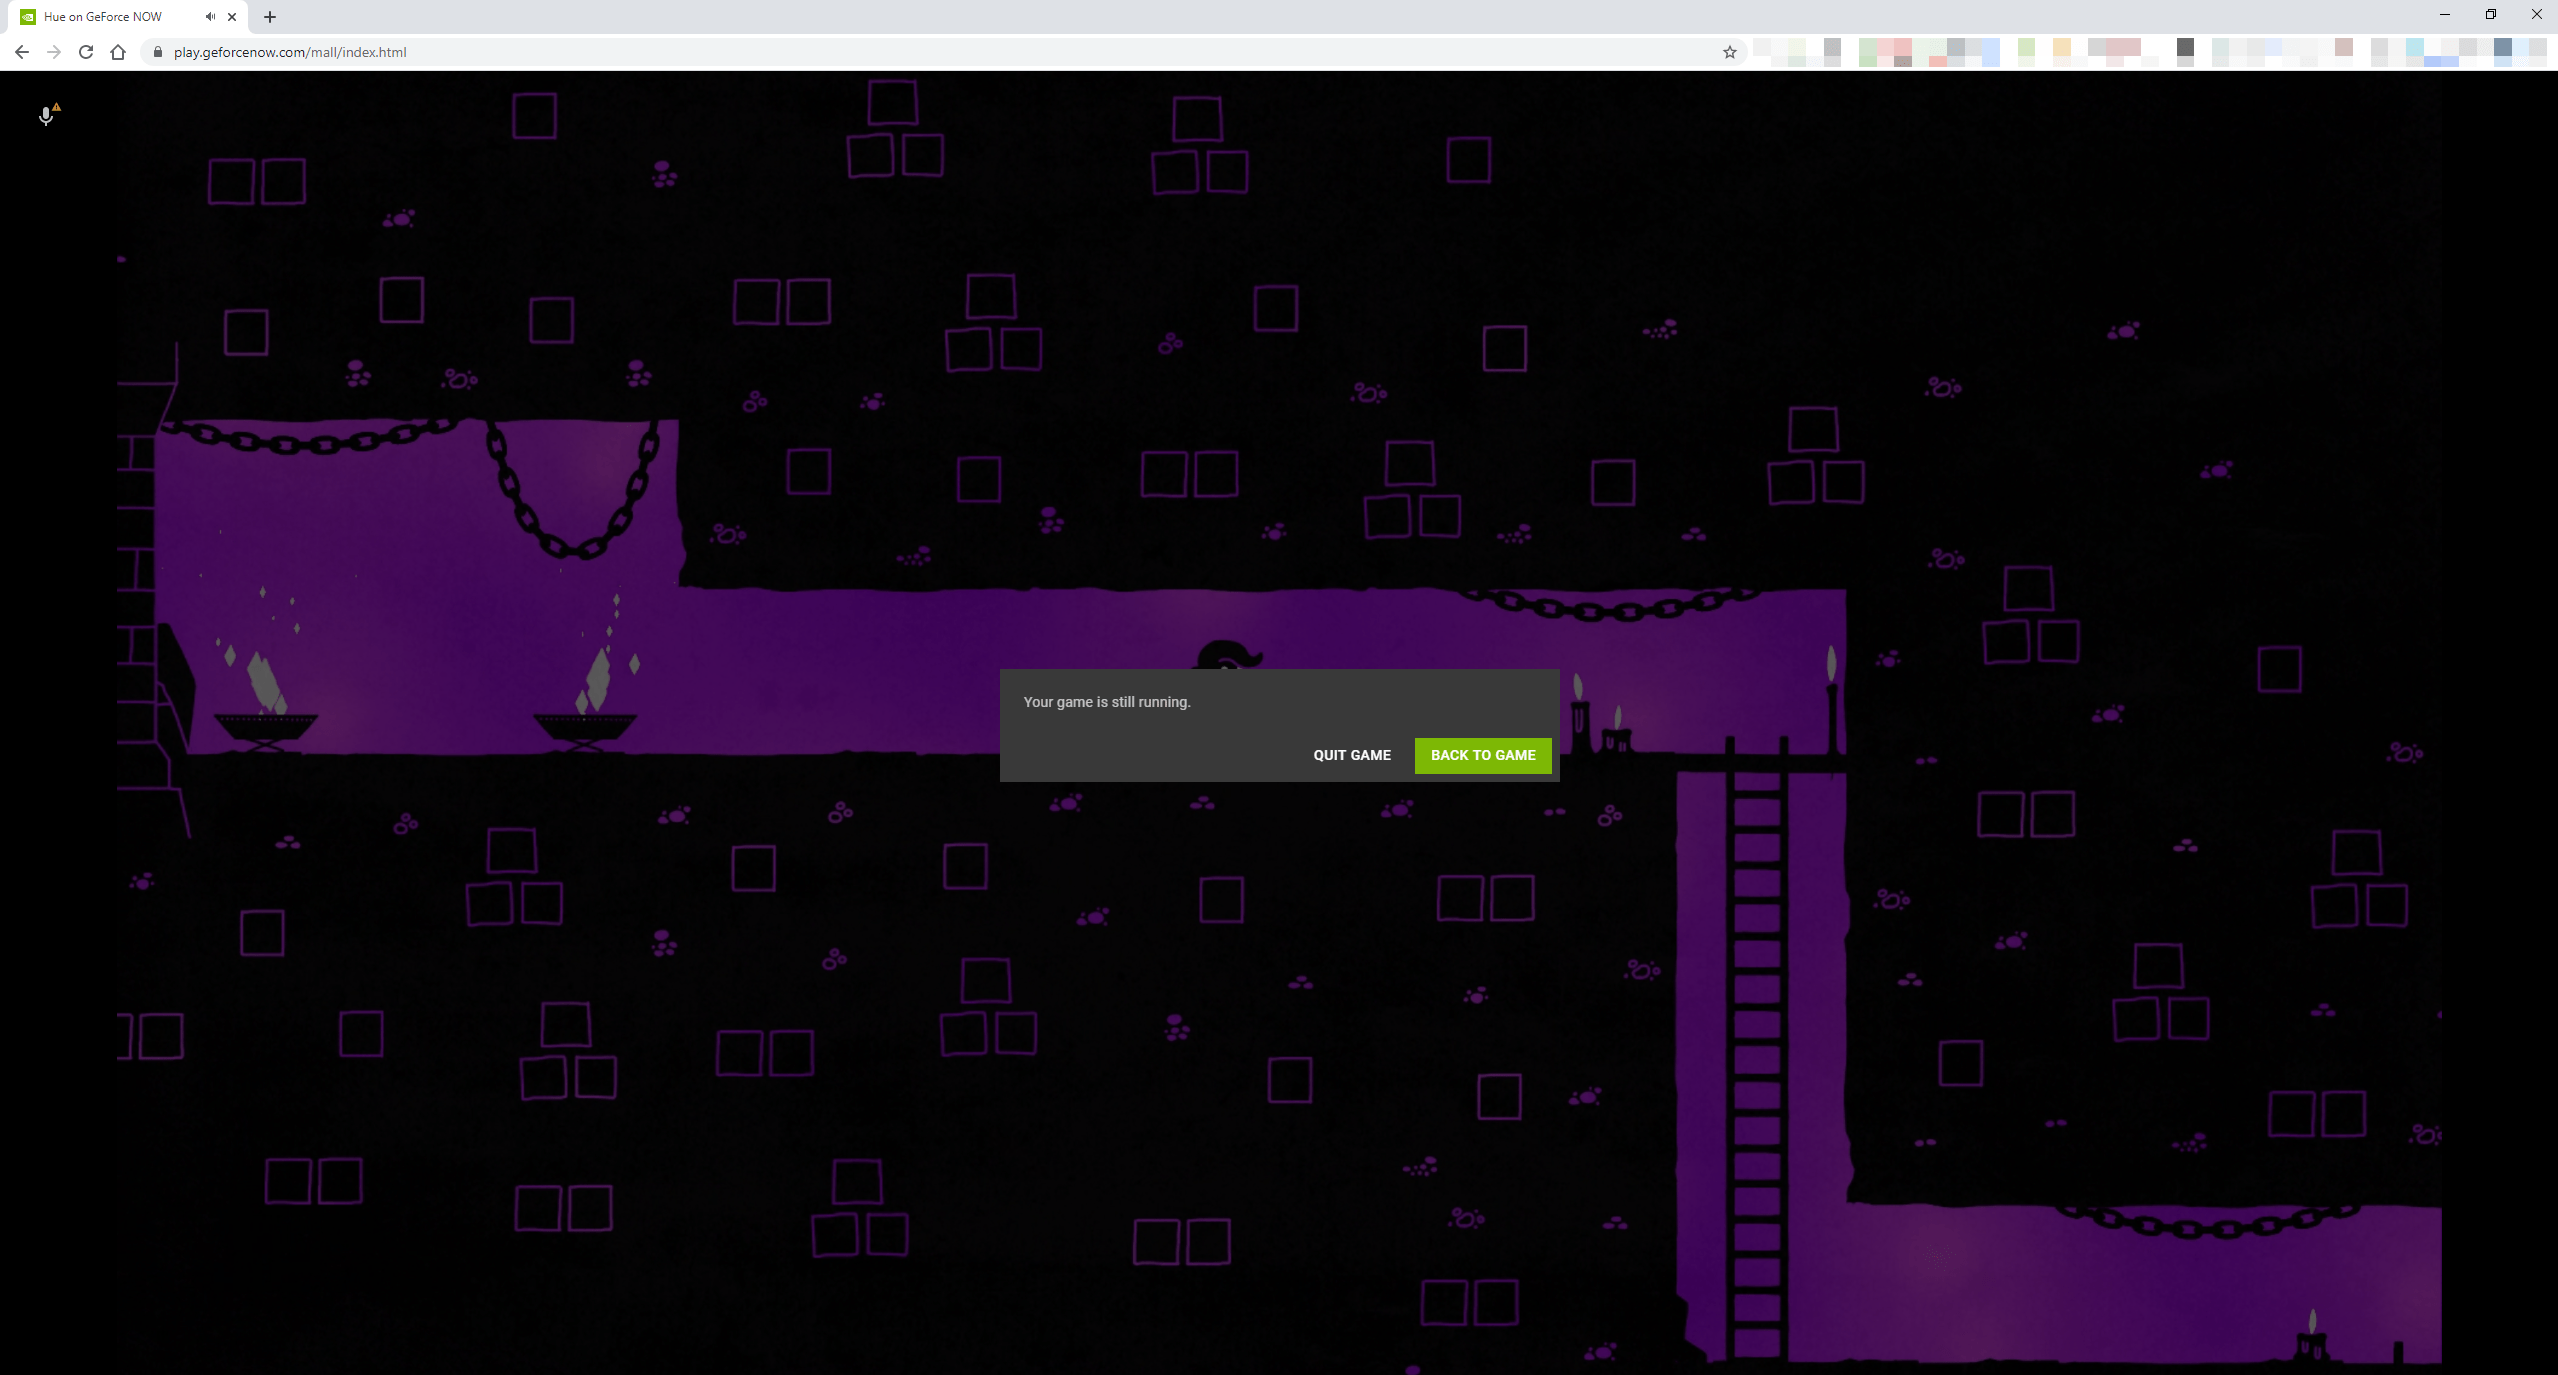Bookmark this page with the star icon
This screenshot has height=1375, width=2558.
pyautogui.click(x=1728, y=52)
